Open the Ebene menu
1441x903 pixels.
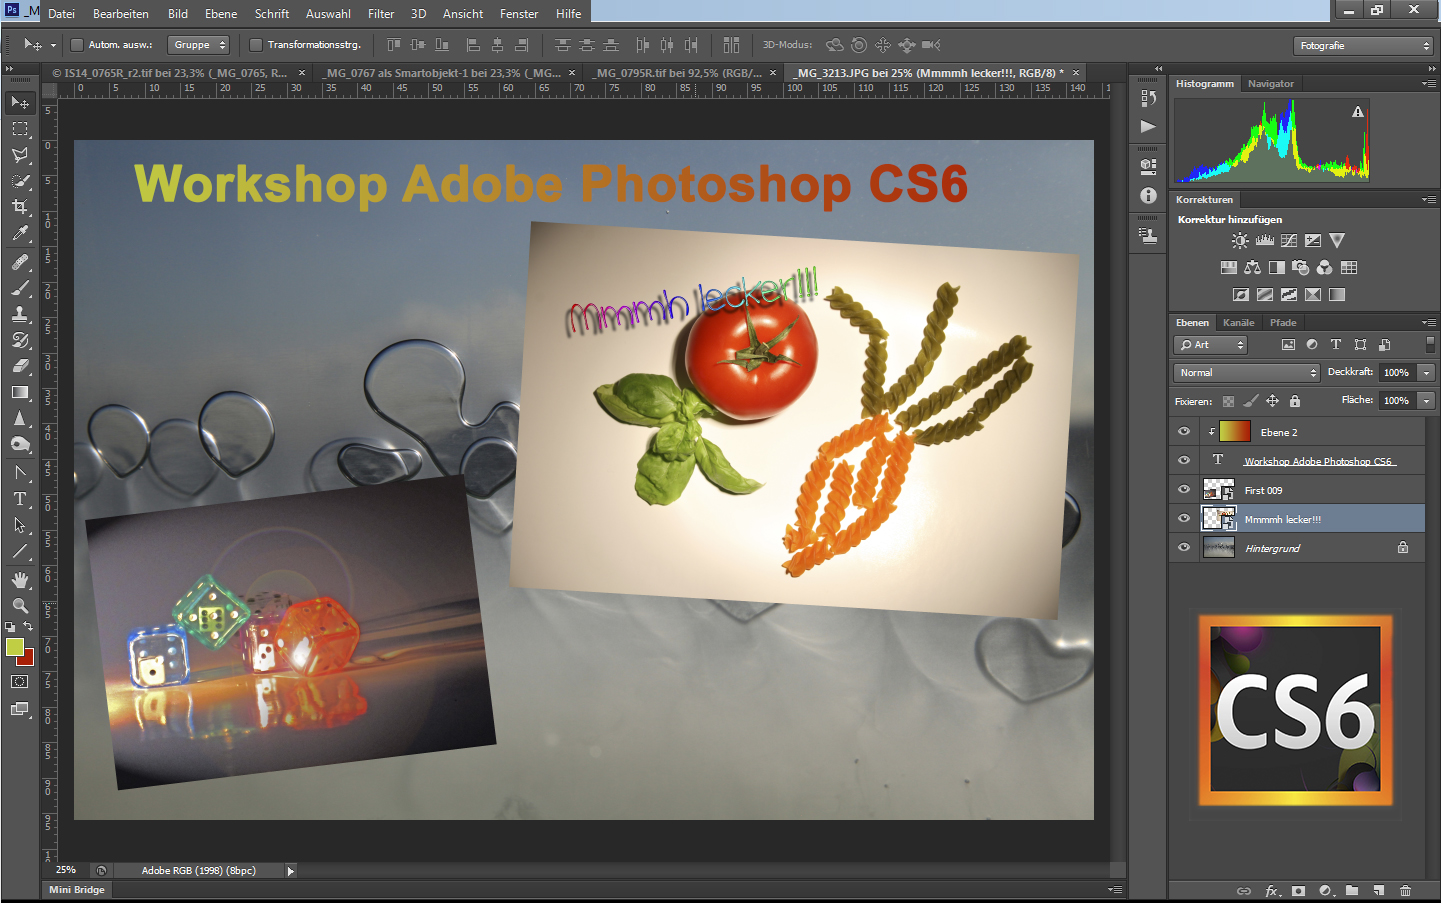point(221,14)
